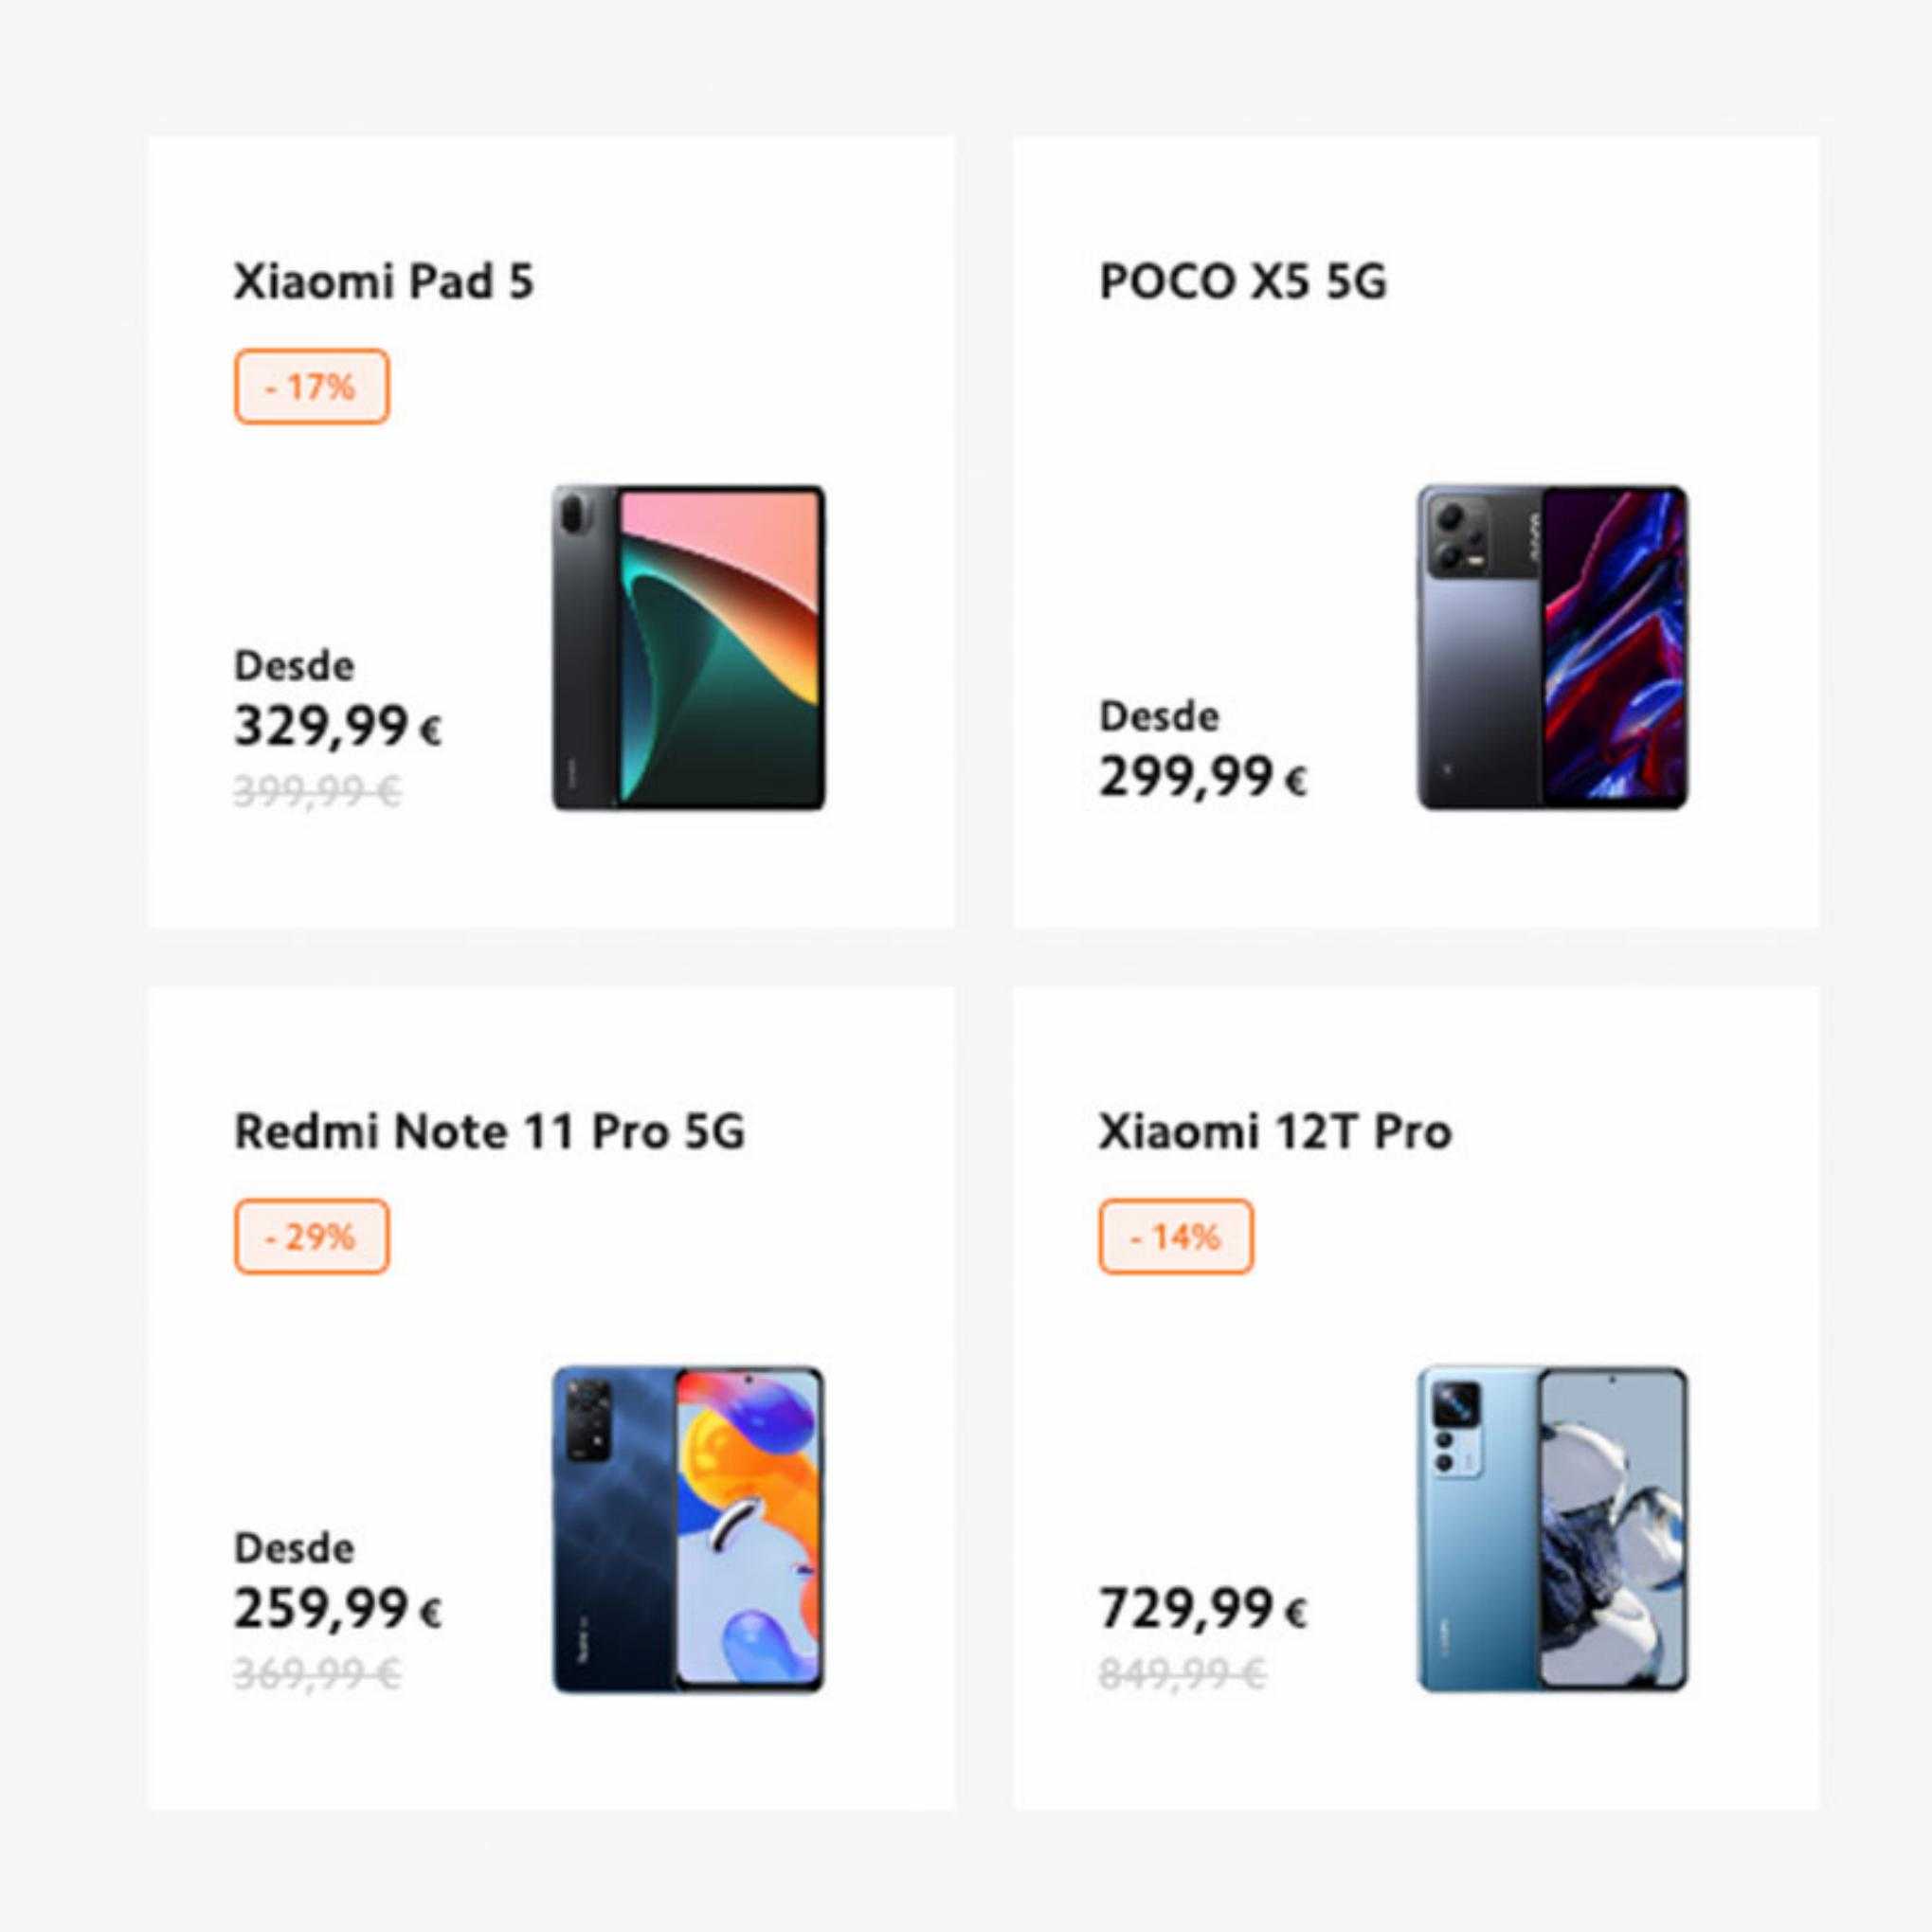Screen dimensions: 1932x1932
Task: Select the 259,99 € price
Action: (338, 1609)
